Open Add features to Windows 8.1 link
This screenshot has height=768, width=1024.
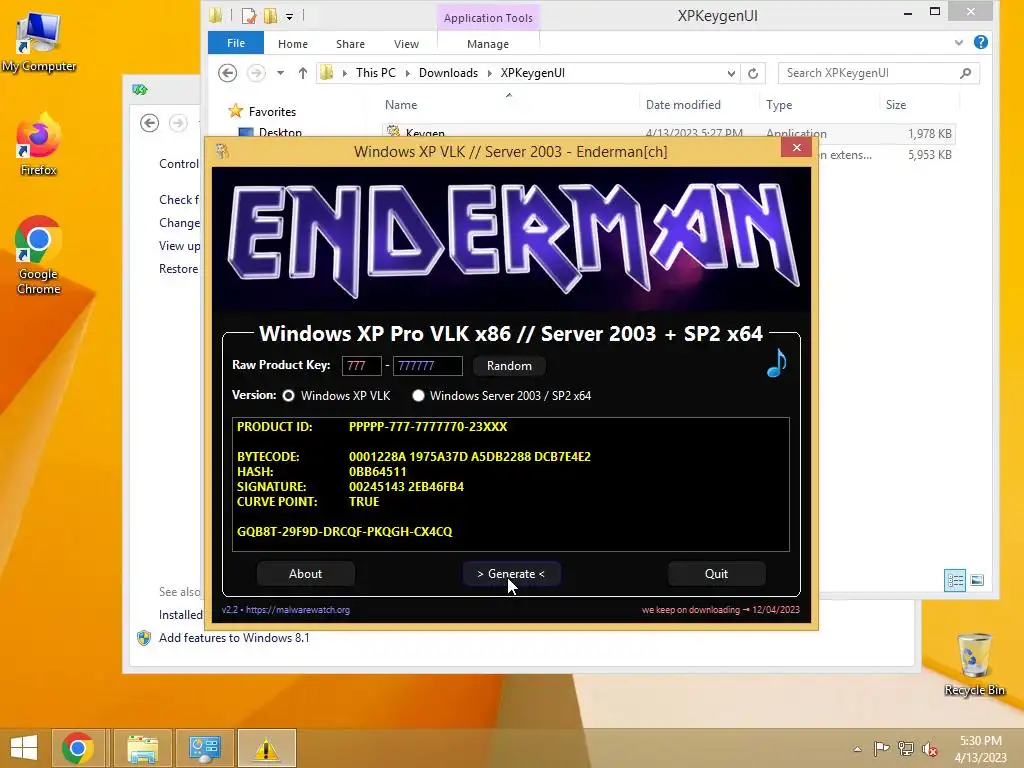[234, 637]
